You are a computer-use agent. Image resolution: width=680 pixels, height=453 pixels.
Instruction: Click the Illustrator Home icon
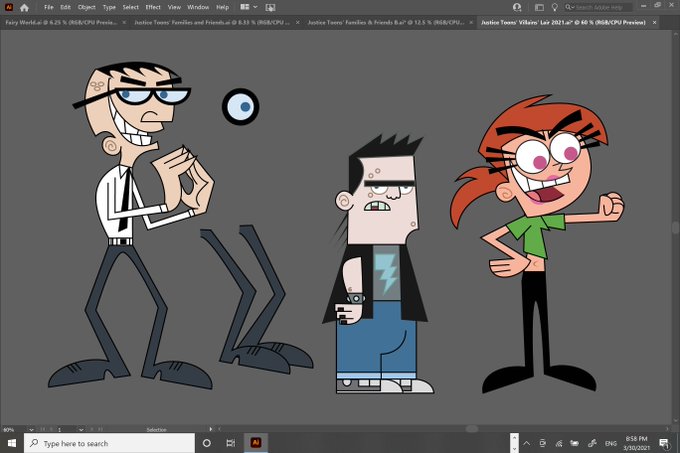tap(24, 7)
